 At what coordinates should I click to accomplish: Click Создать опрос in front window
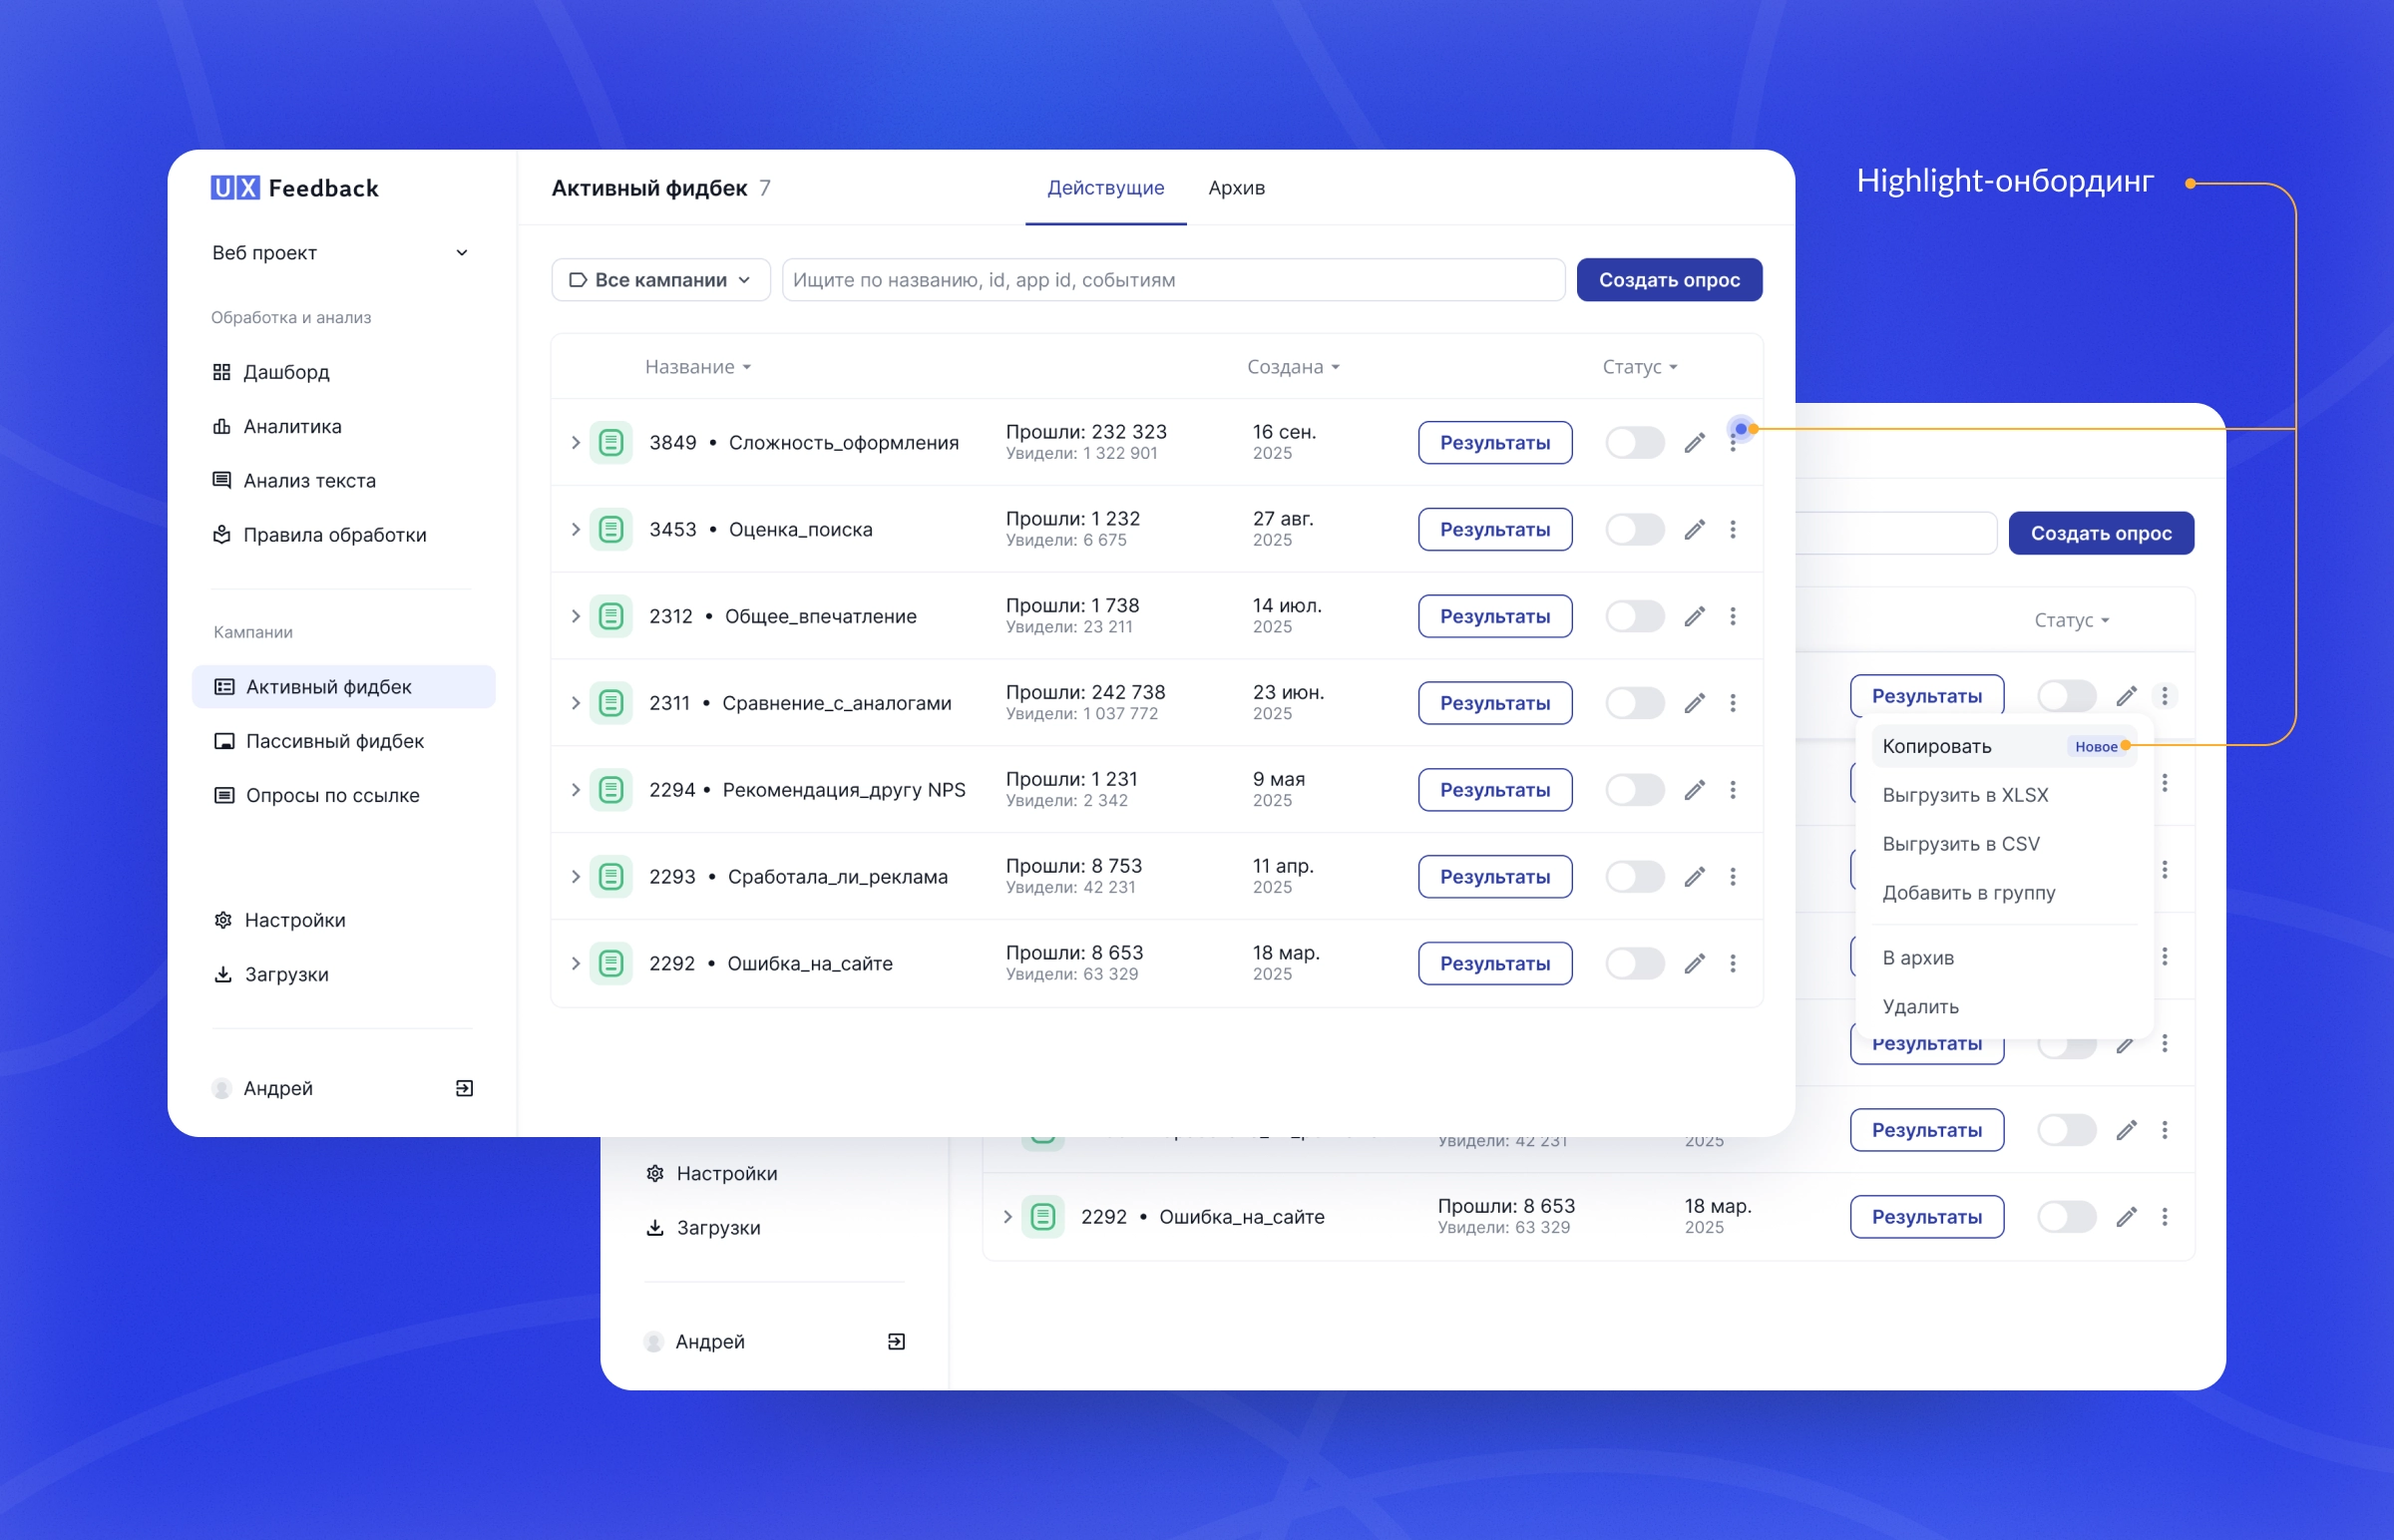coord(1669,280)
